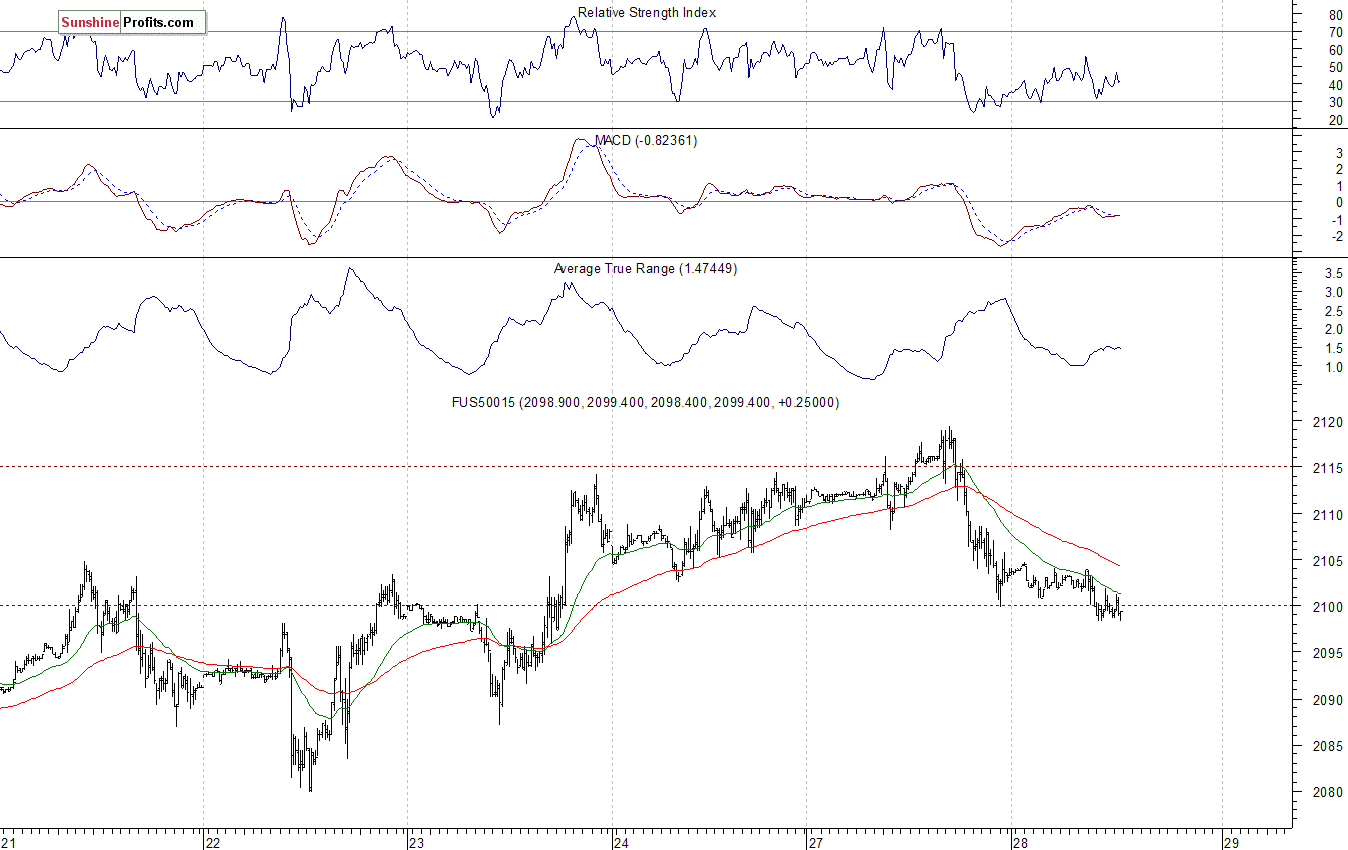Click the ATR axis value 1.5
This screenshot has width=1348, height=850.
coord(1333,349)
